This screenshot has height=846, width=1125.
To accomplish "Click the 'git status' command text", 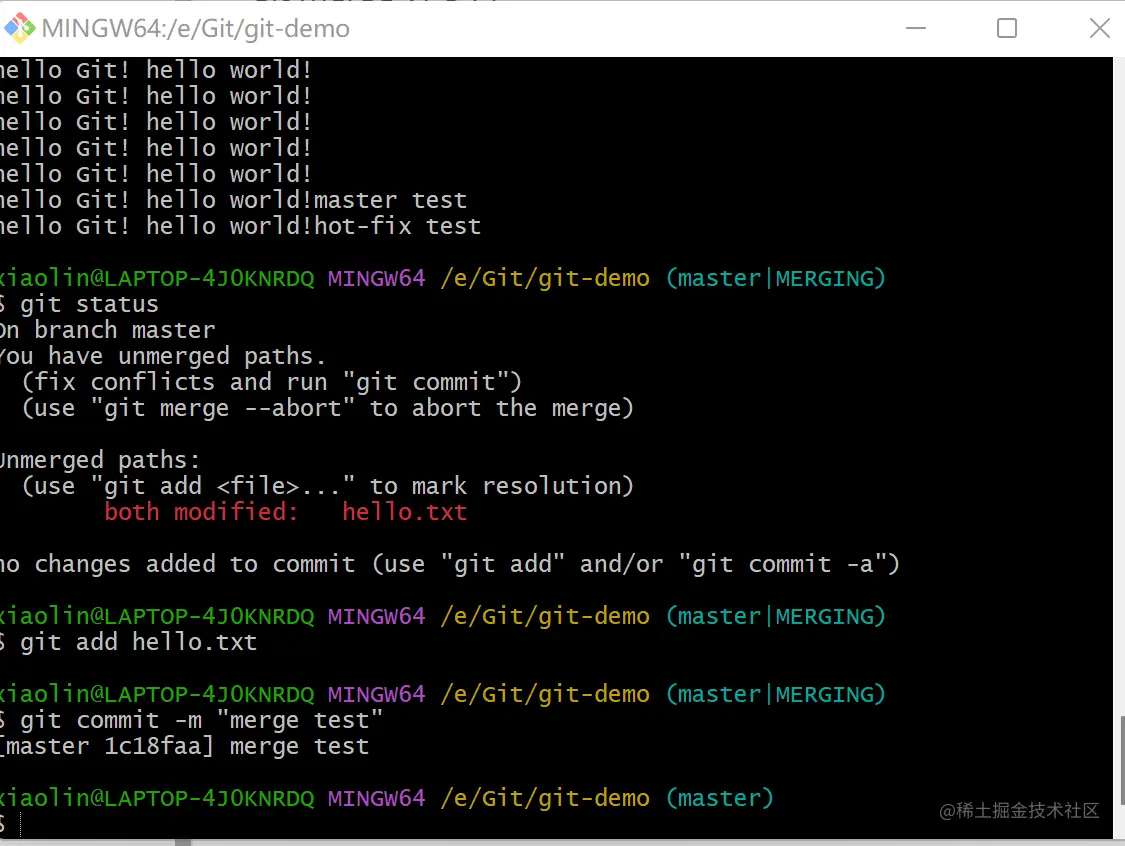I will click(x=89, y=304).
